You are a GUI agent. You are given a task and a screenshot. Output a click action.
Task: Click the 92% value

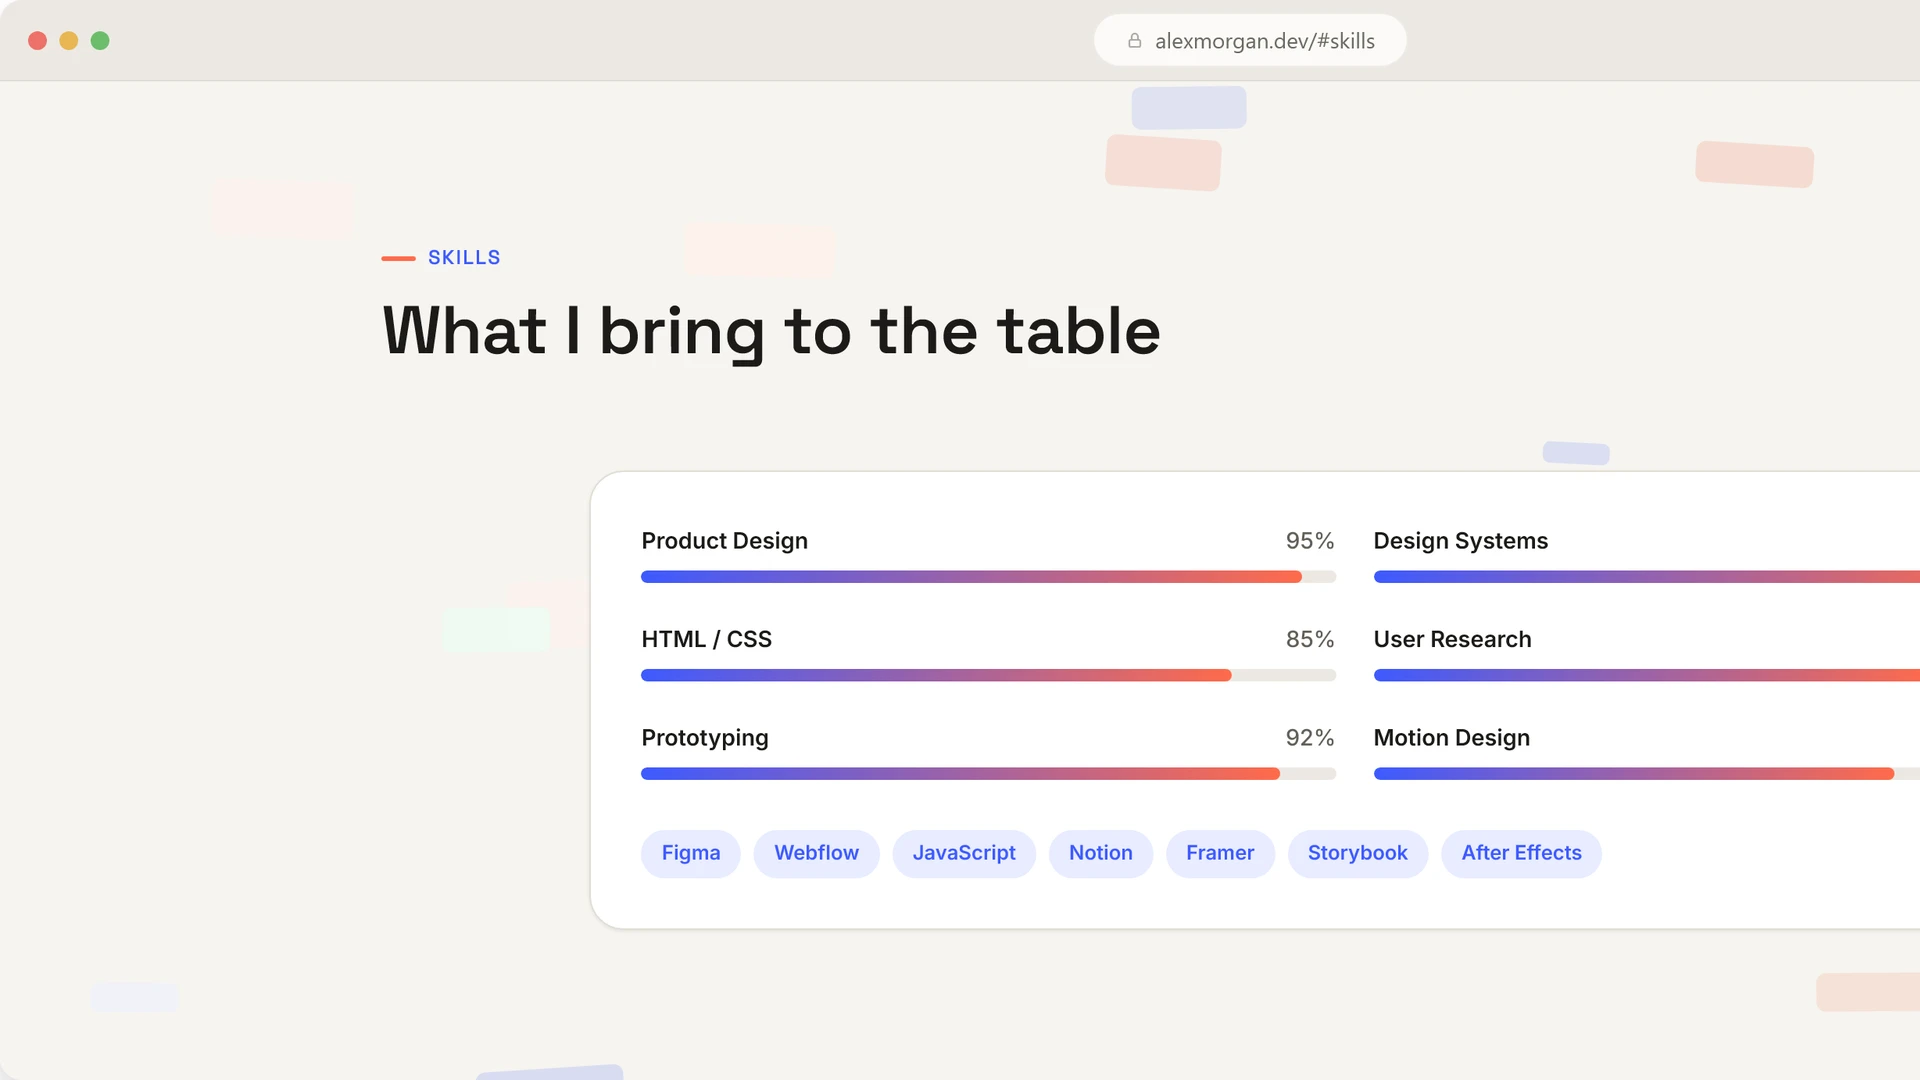coord(1310,738)
